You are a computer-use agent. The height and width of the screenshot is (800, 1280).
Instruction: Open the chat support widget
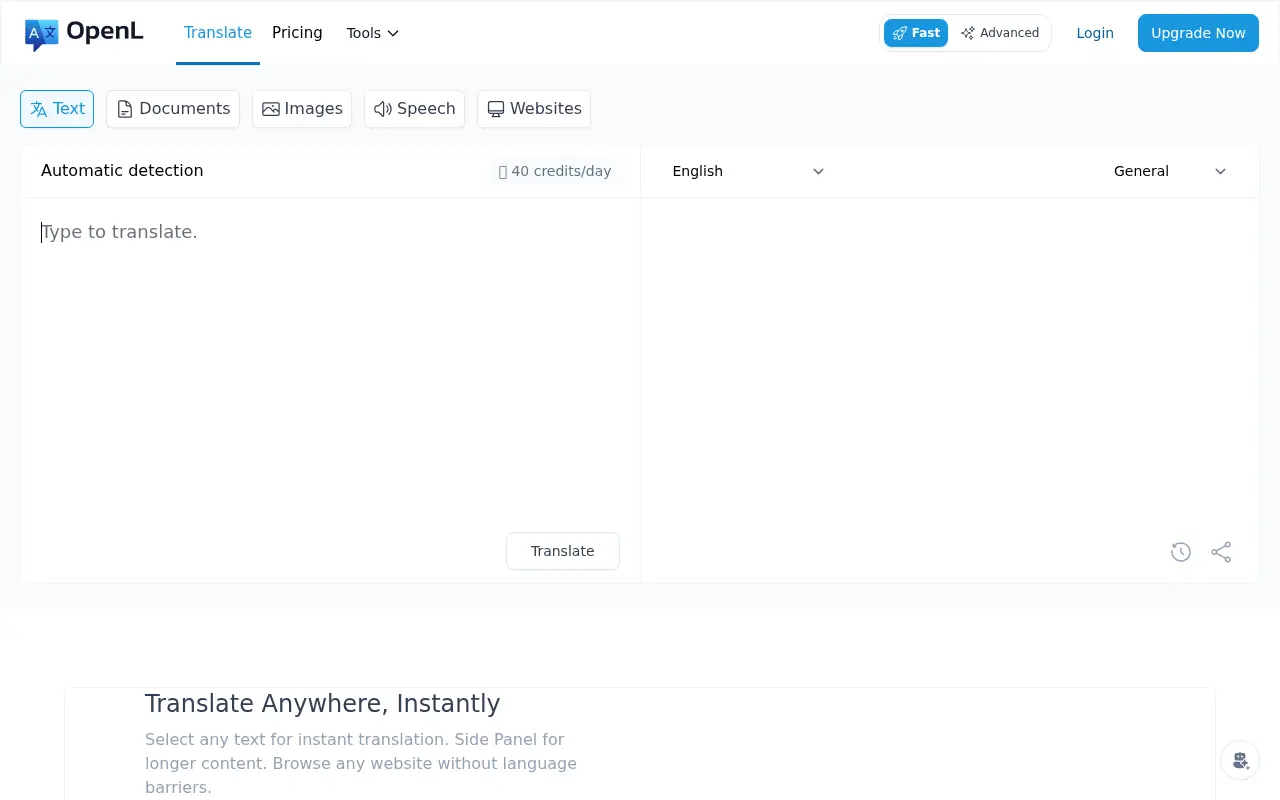click(1240, 760)
